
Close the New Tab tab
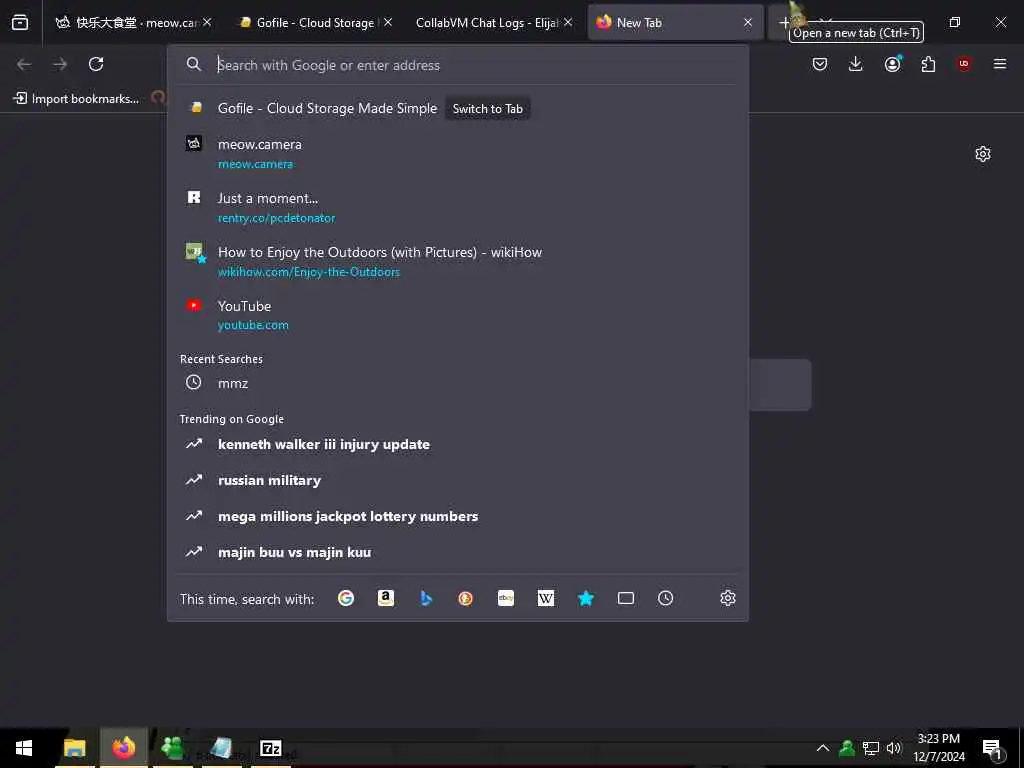pyautogui.click(x=748, y=23)
